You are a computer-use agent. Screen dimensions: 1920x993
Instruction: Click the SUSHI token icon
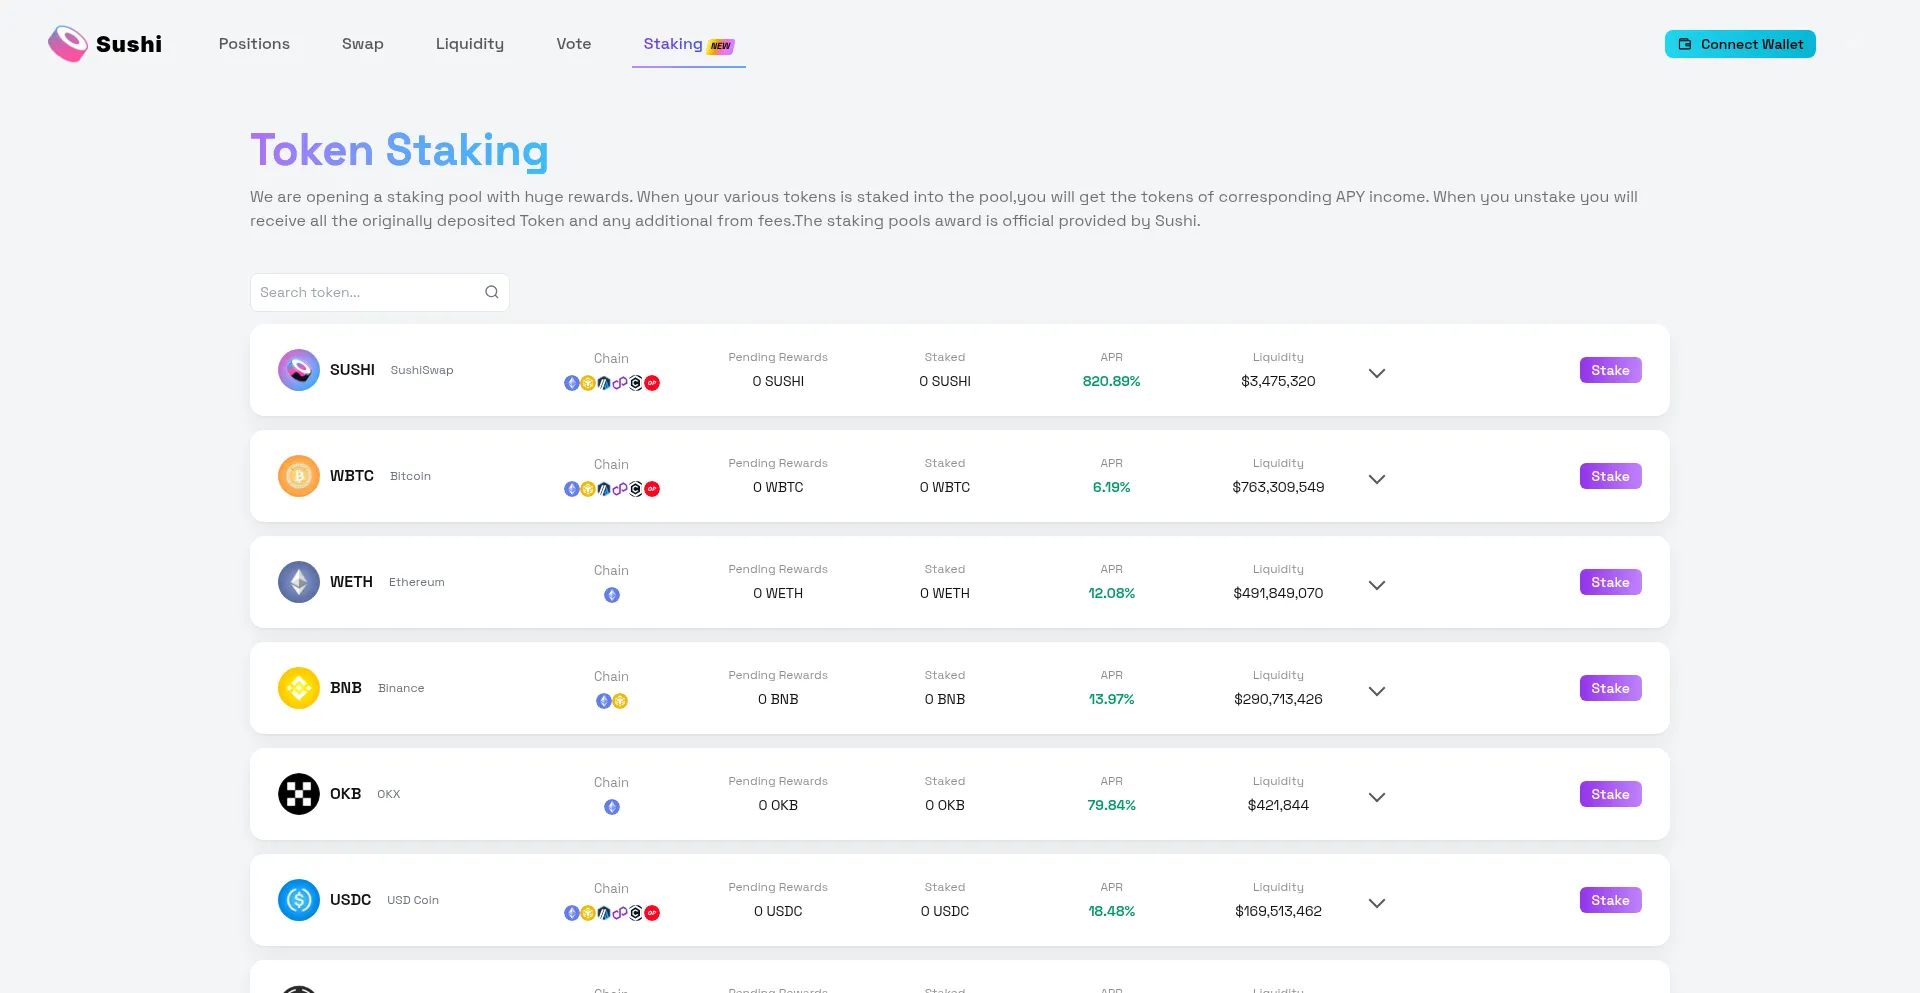coord(299,370)
